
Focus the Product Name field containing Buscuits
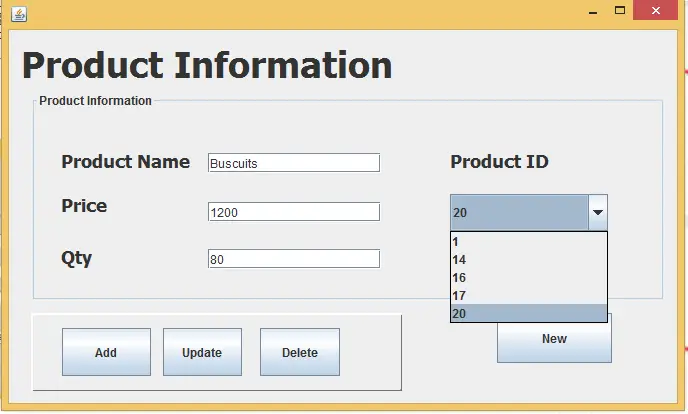coord(294,163)
